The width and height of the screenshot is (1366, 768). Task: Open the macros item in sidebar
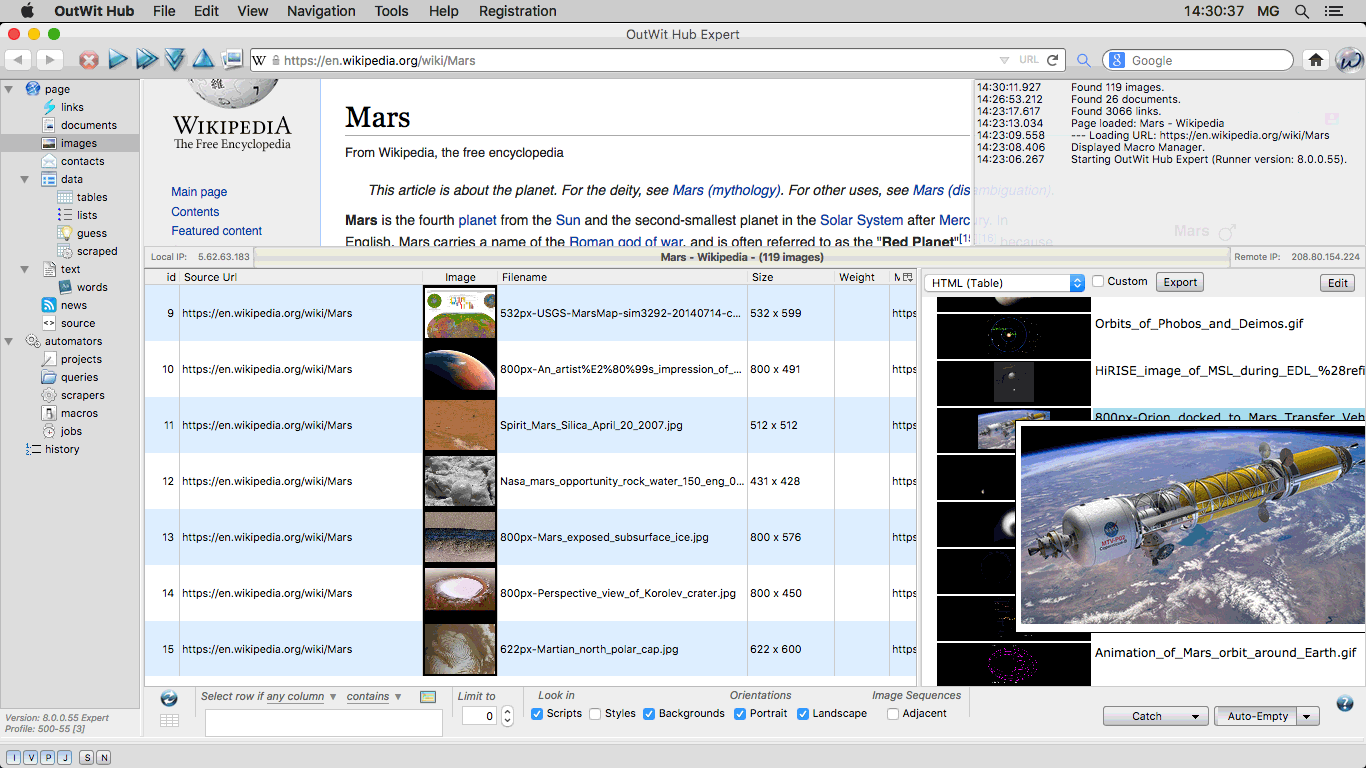coord(78,413)
